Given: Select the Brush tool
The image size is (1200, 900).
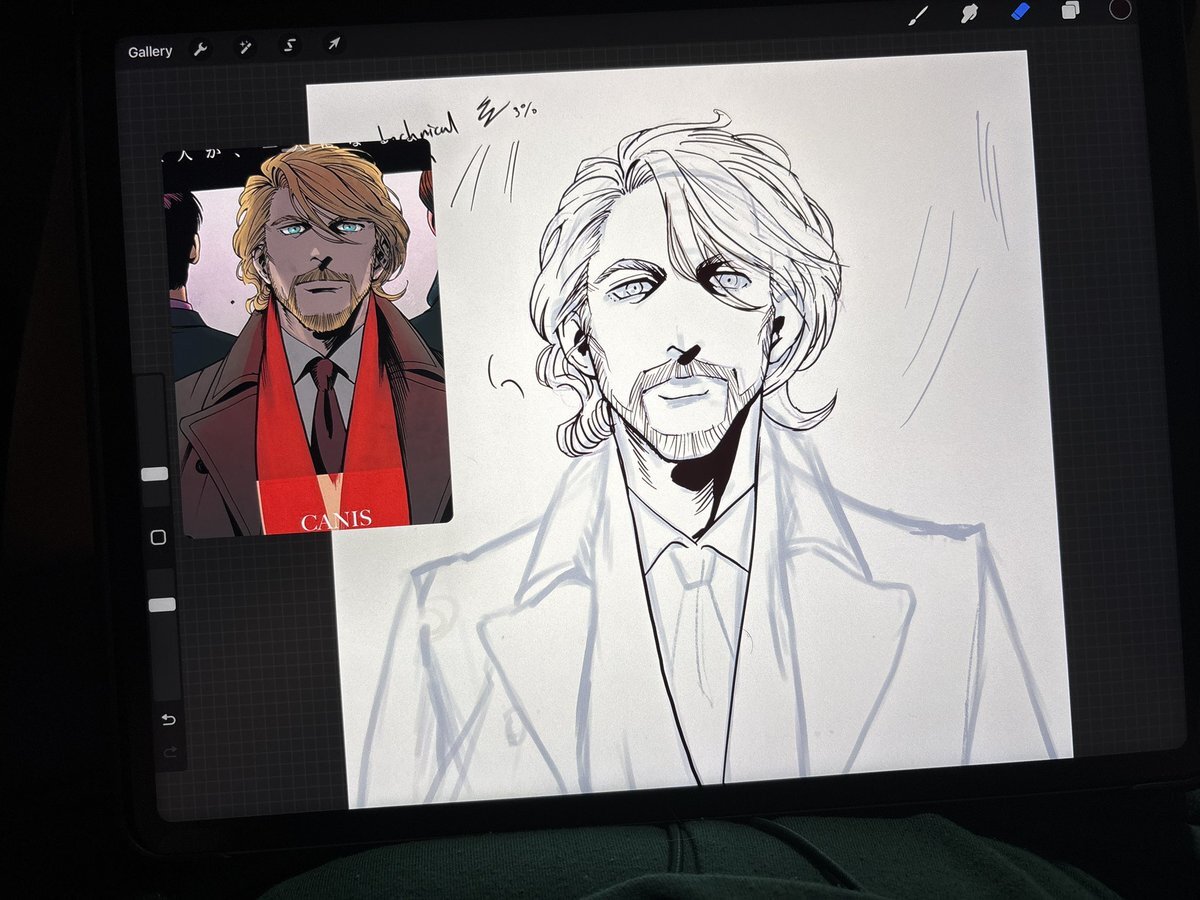Looking at the screenshot, I should [918, 14].
